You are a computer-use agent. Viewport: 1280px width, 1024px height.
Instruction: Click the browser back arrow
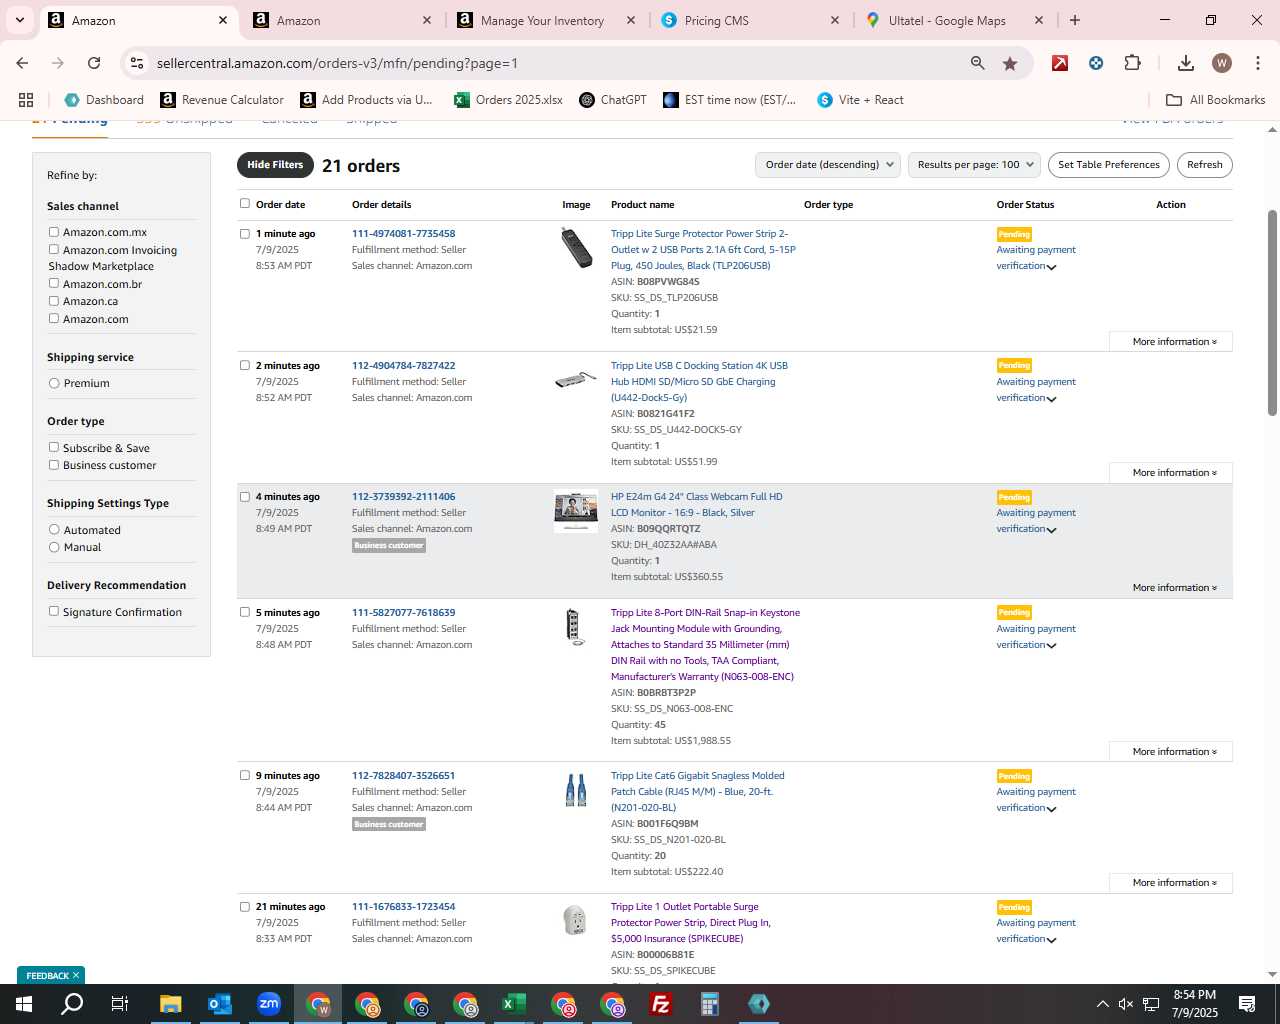pyautogui.click(x=22, y=63)
